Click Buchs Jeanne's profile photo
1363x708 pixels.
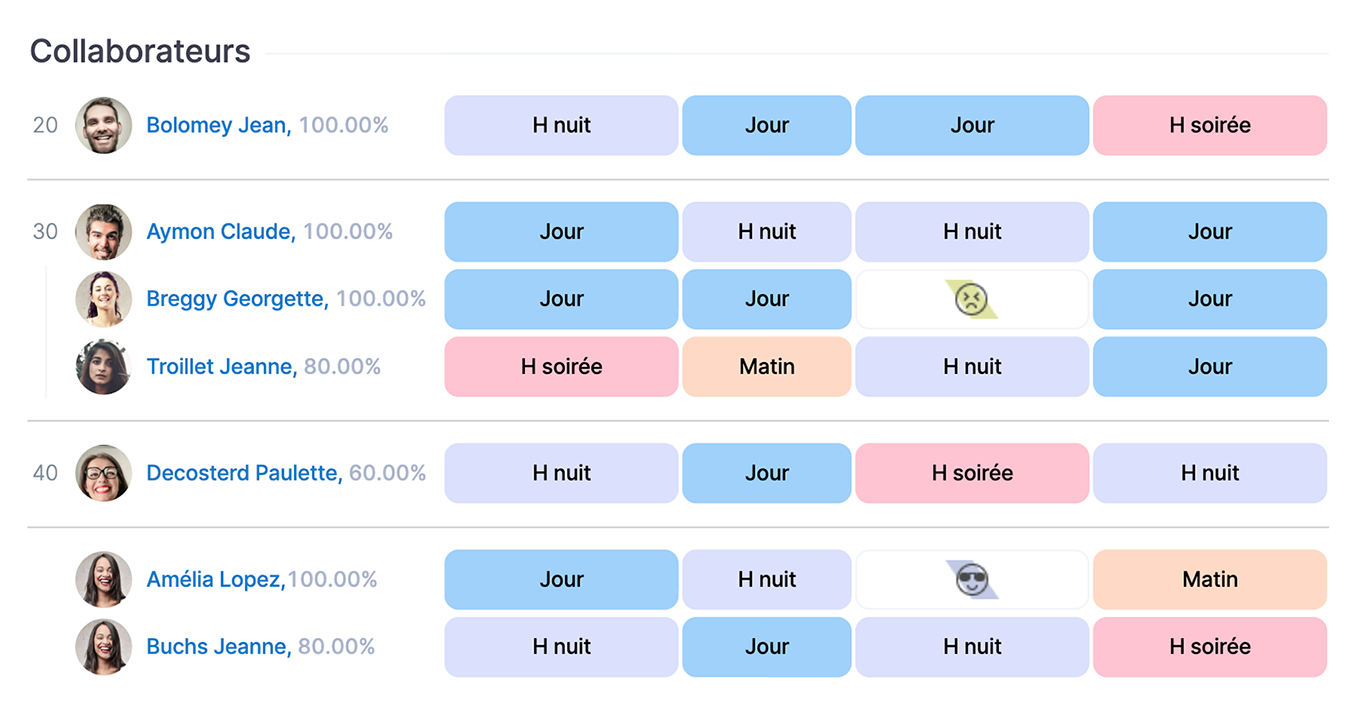coord(104,647)
